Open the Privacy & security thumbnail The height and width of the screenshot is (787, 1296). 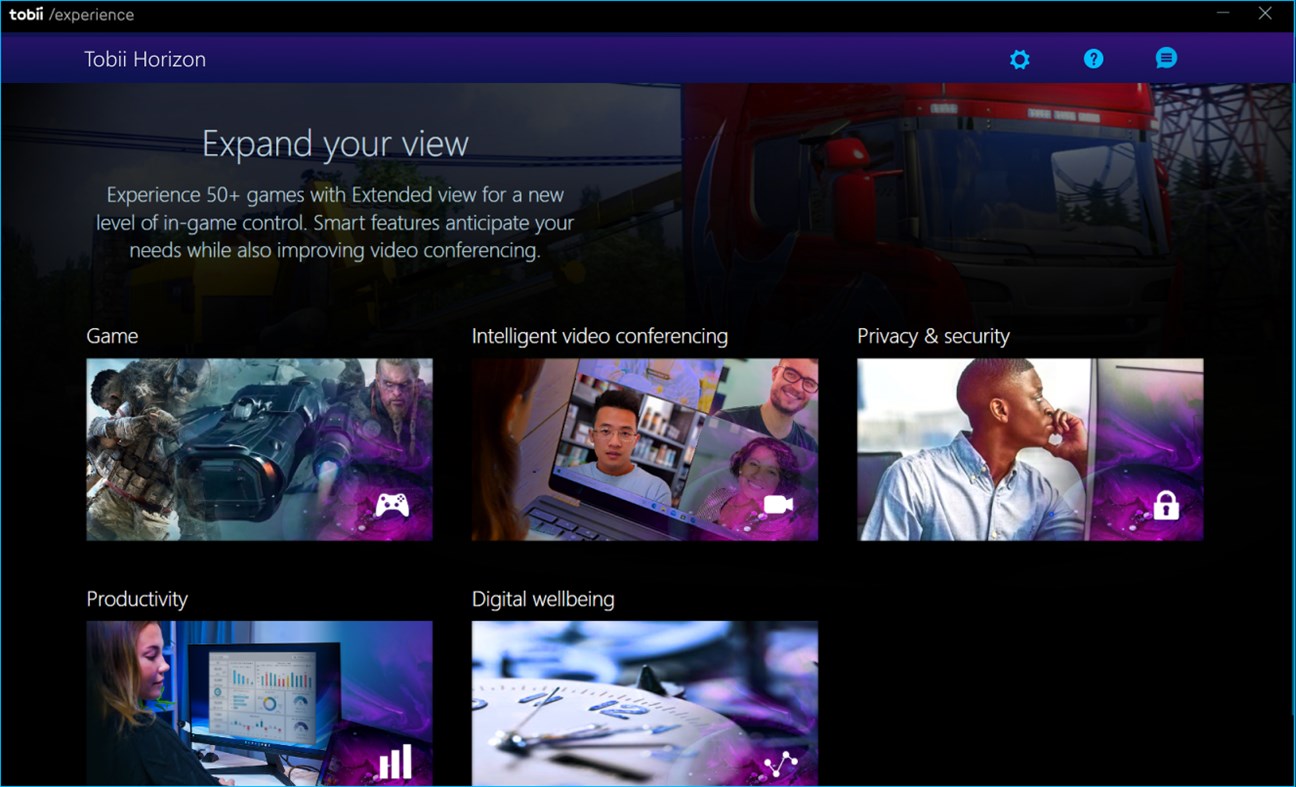1030,448
